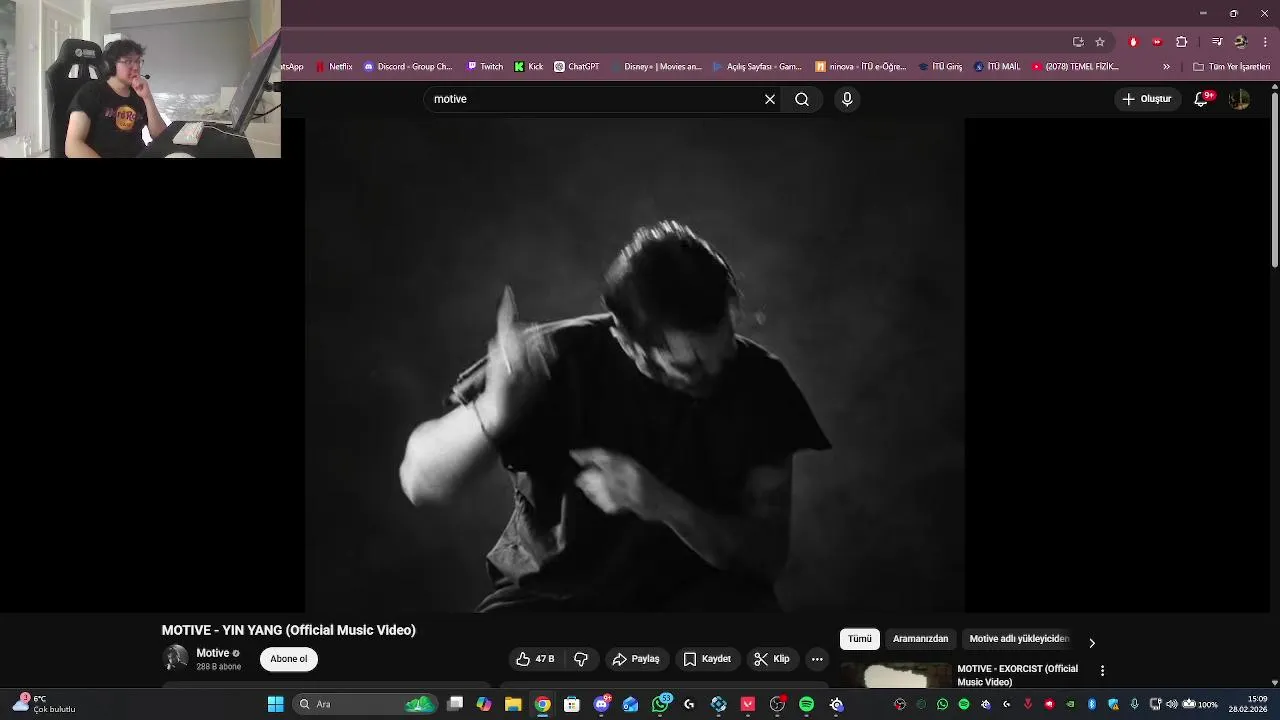Open the Disney+ bookmark
The image size is (1280, 720).
tap(656, 67)
